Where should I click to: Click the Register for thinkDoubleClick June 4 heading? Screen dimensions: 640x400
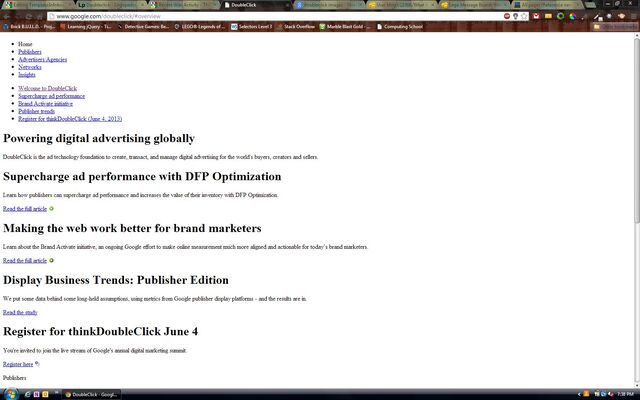coord(100,331)
